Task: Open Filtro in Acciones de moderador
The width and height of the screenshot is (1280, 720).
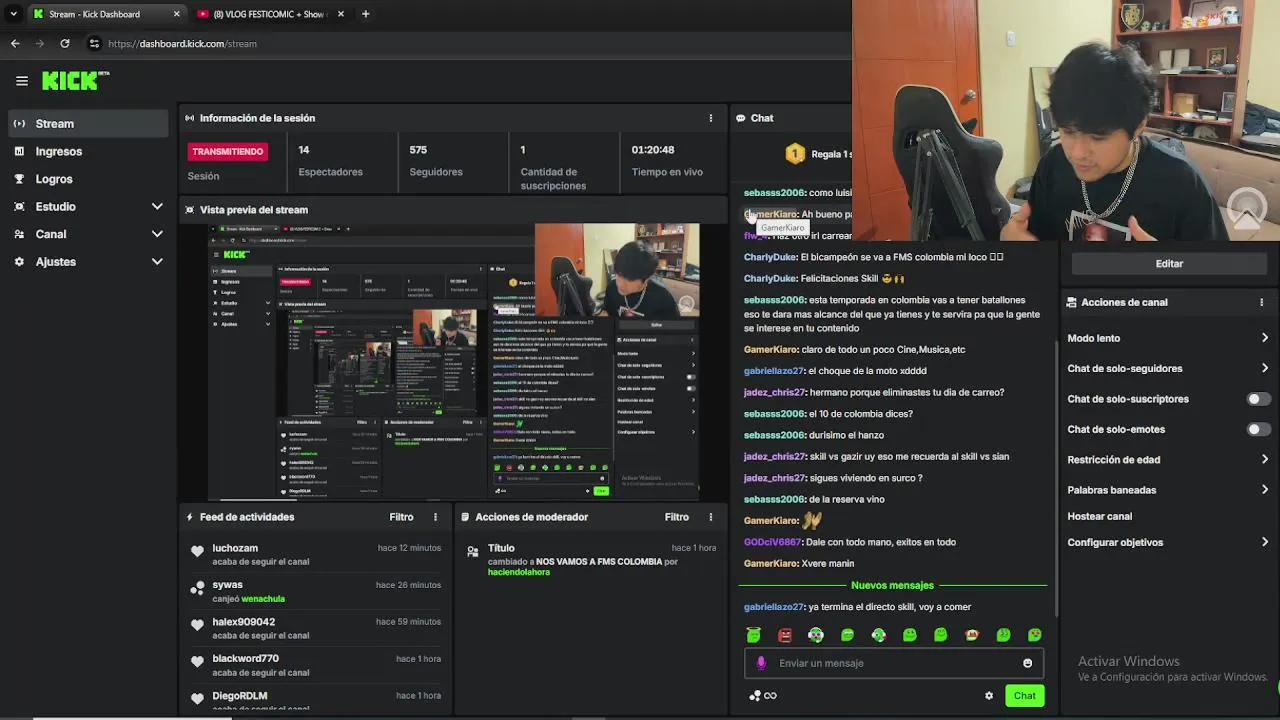Action: pos(677,517)
